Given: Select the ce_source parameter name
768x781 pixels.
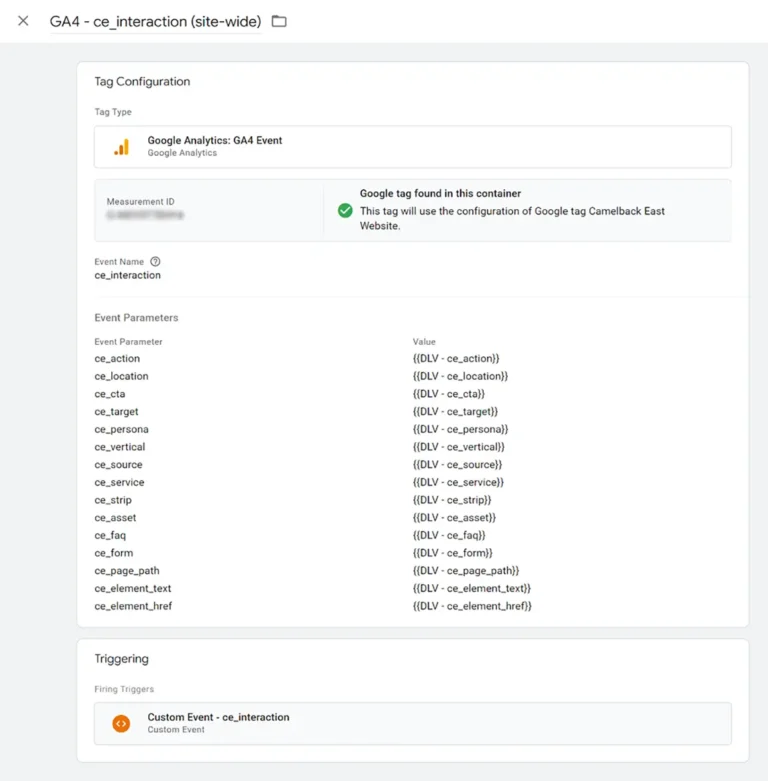Looking at the screenshot, I should [119, 465].
